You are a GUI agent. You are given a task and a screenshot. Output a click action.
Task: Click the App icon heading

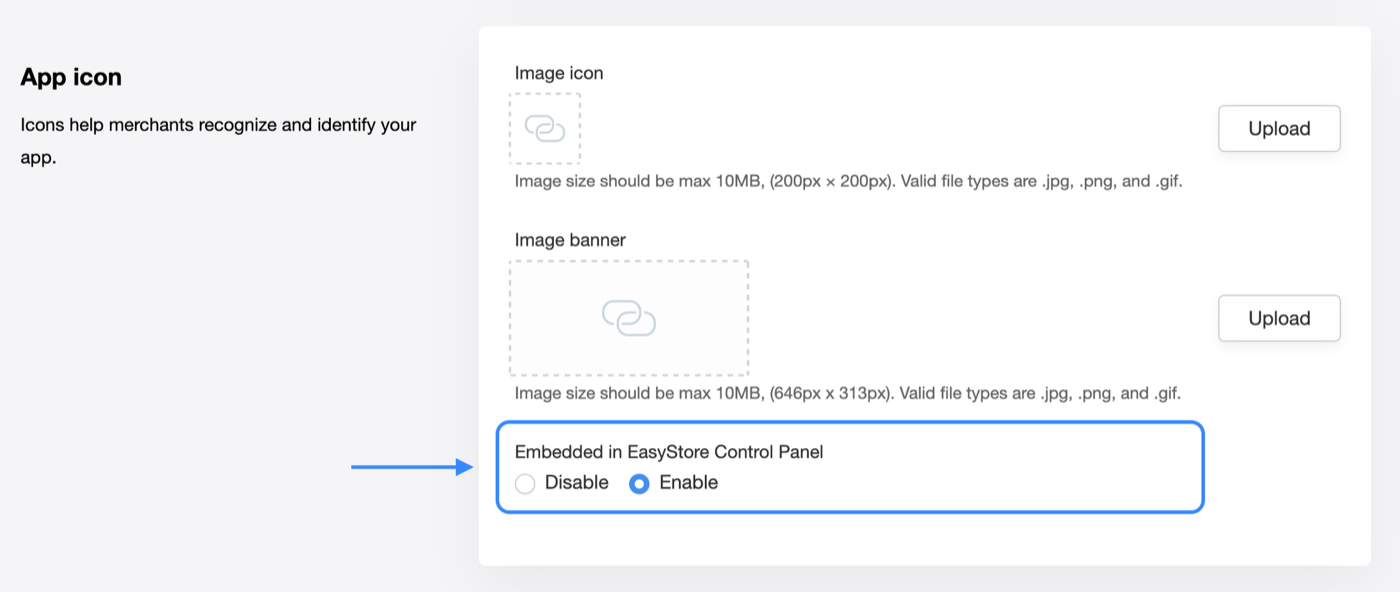(71, 78)
